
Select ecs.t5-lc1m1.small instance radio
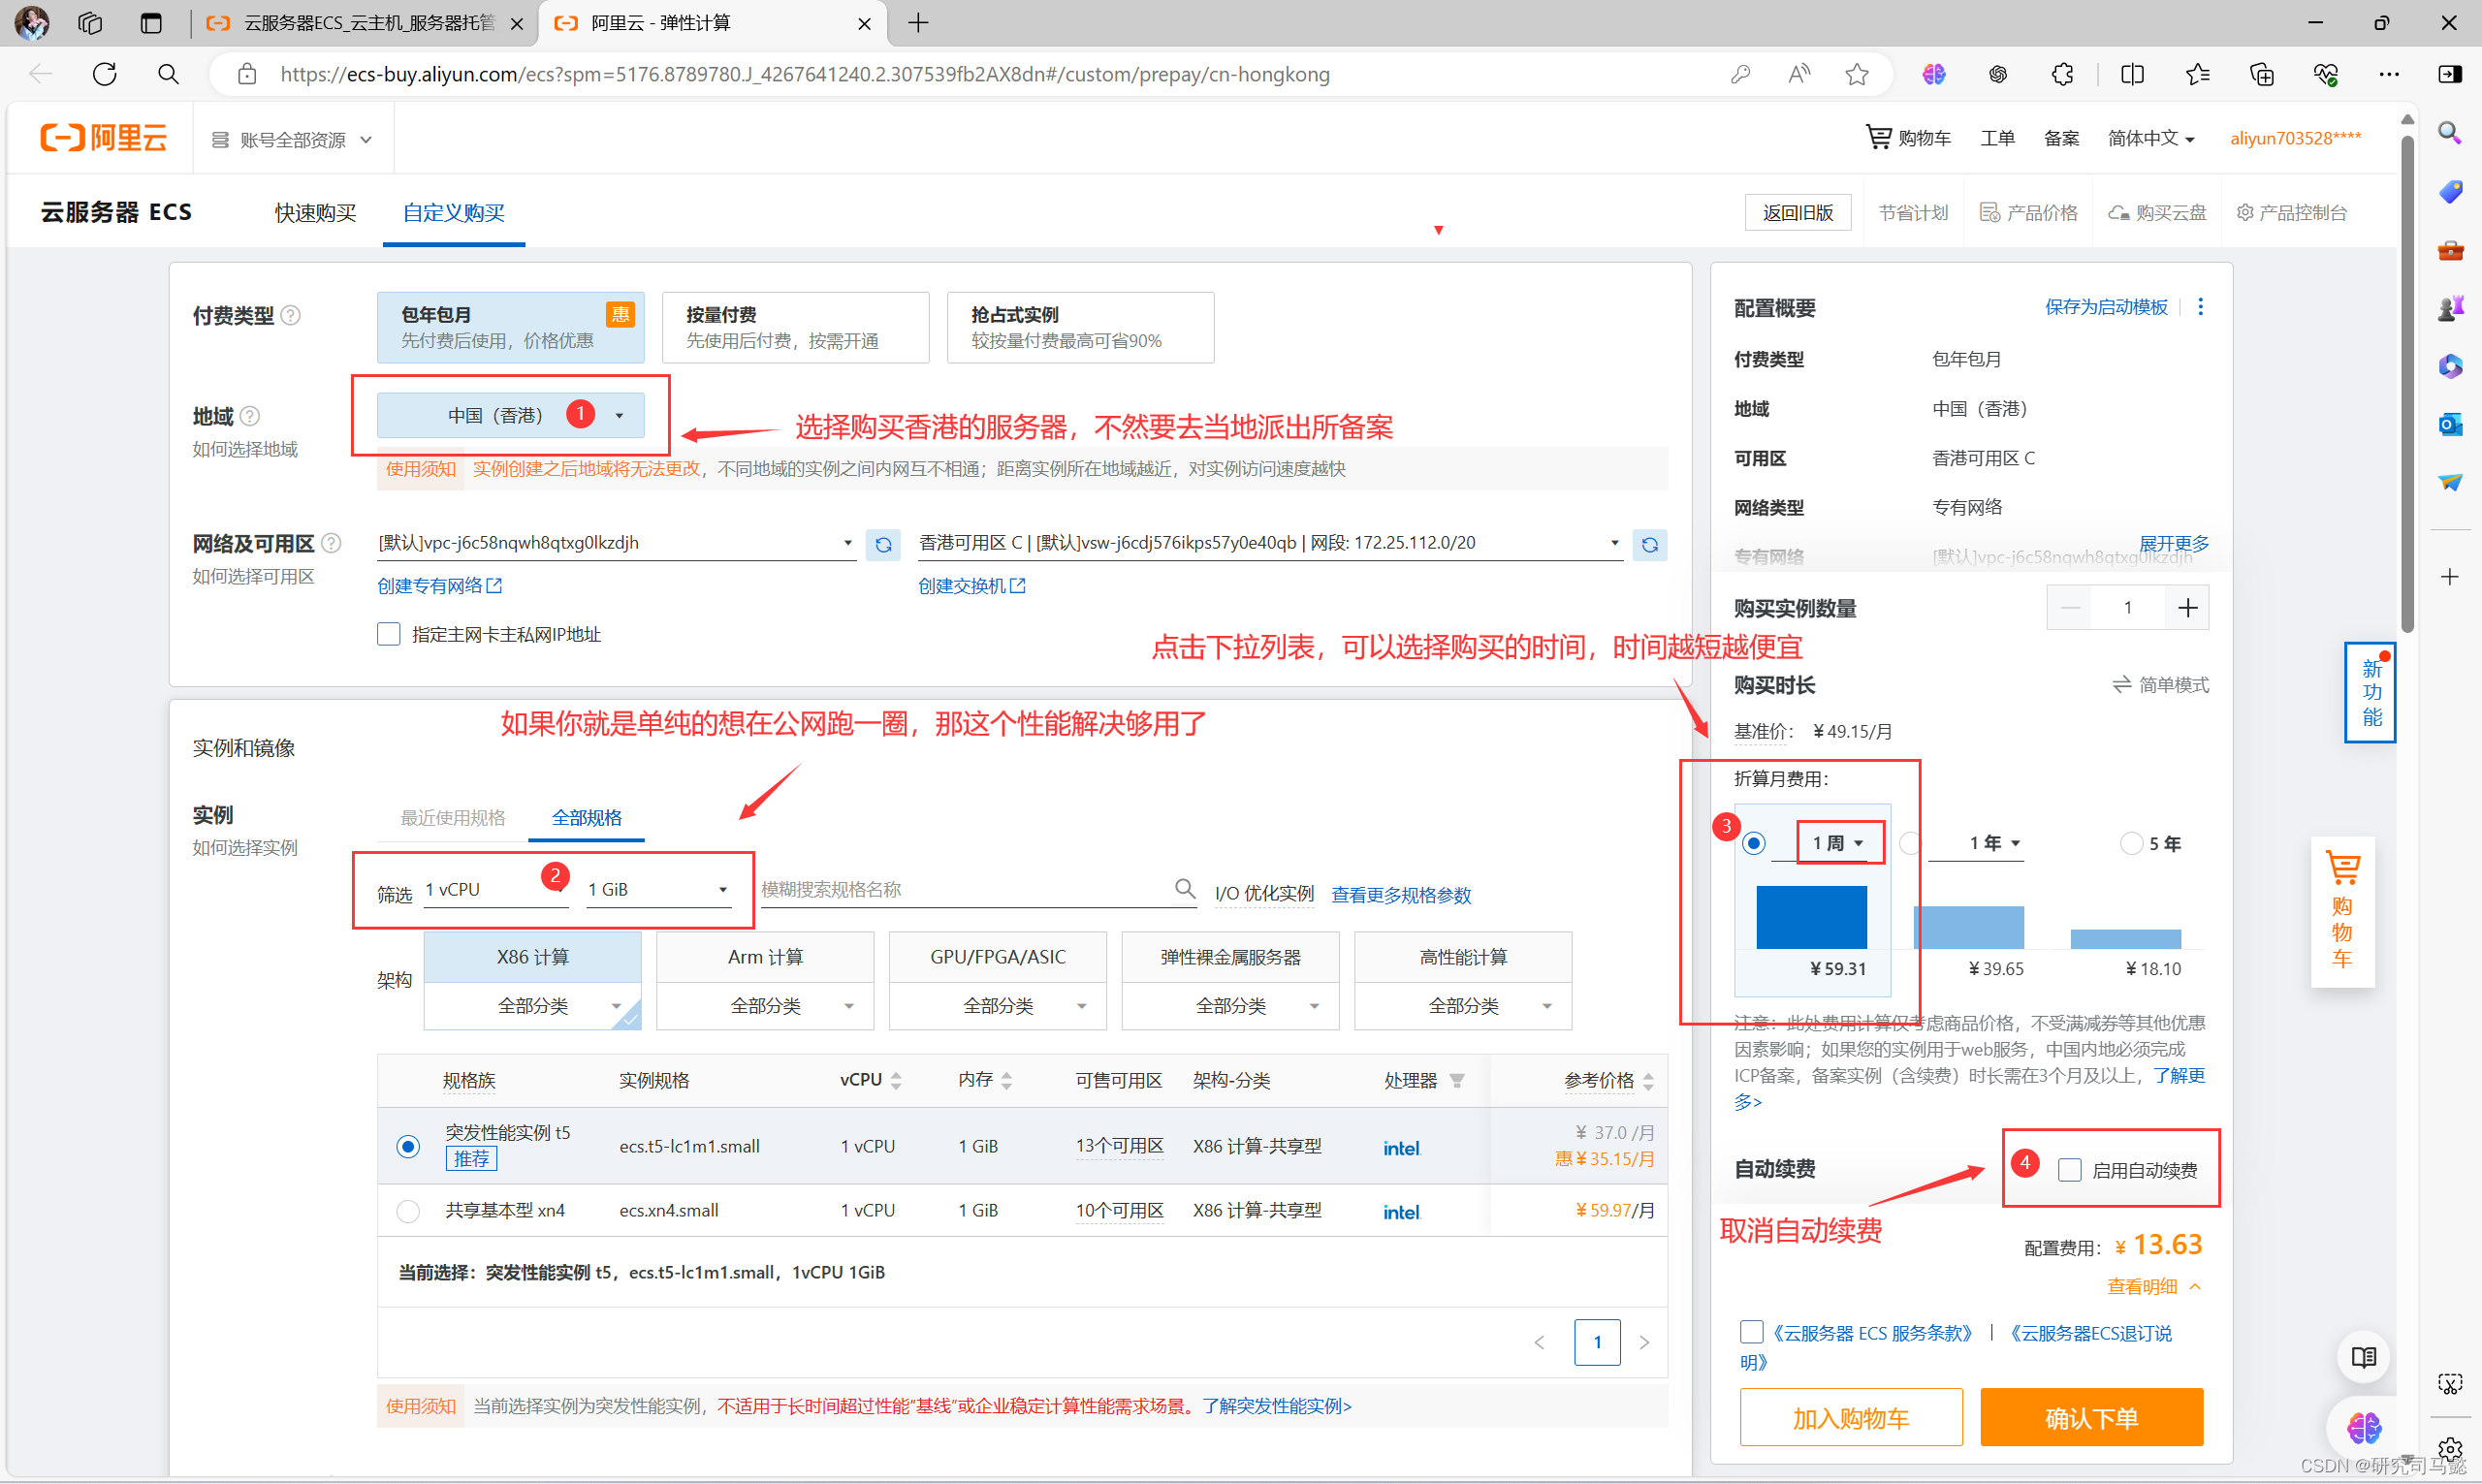coord(407,1146)
